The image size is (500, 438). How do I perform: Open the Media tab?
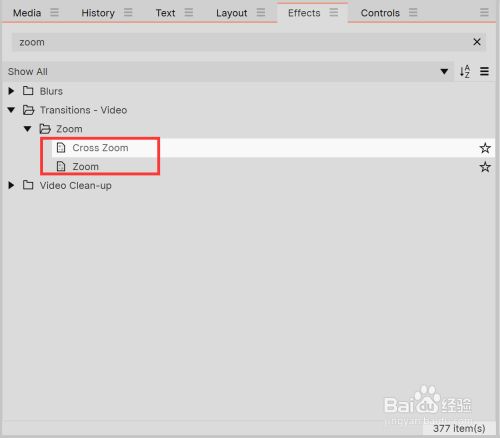pos(27,13)
